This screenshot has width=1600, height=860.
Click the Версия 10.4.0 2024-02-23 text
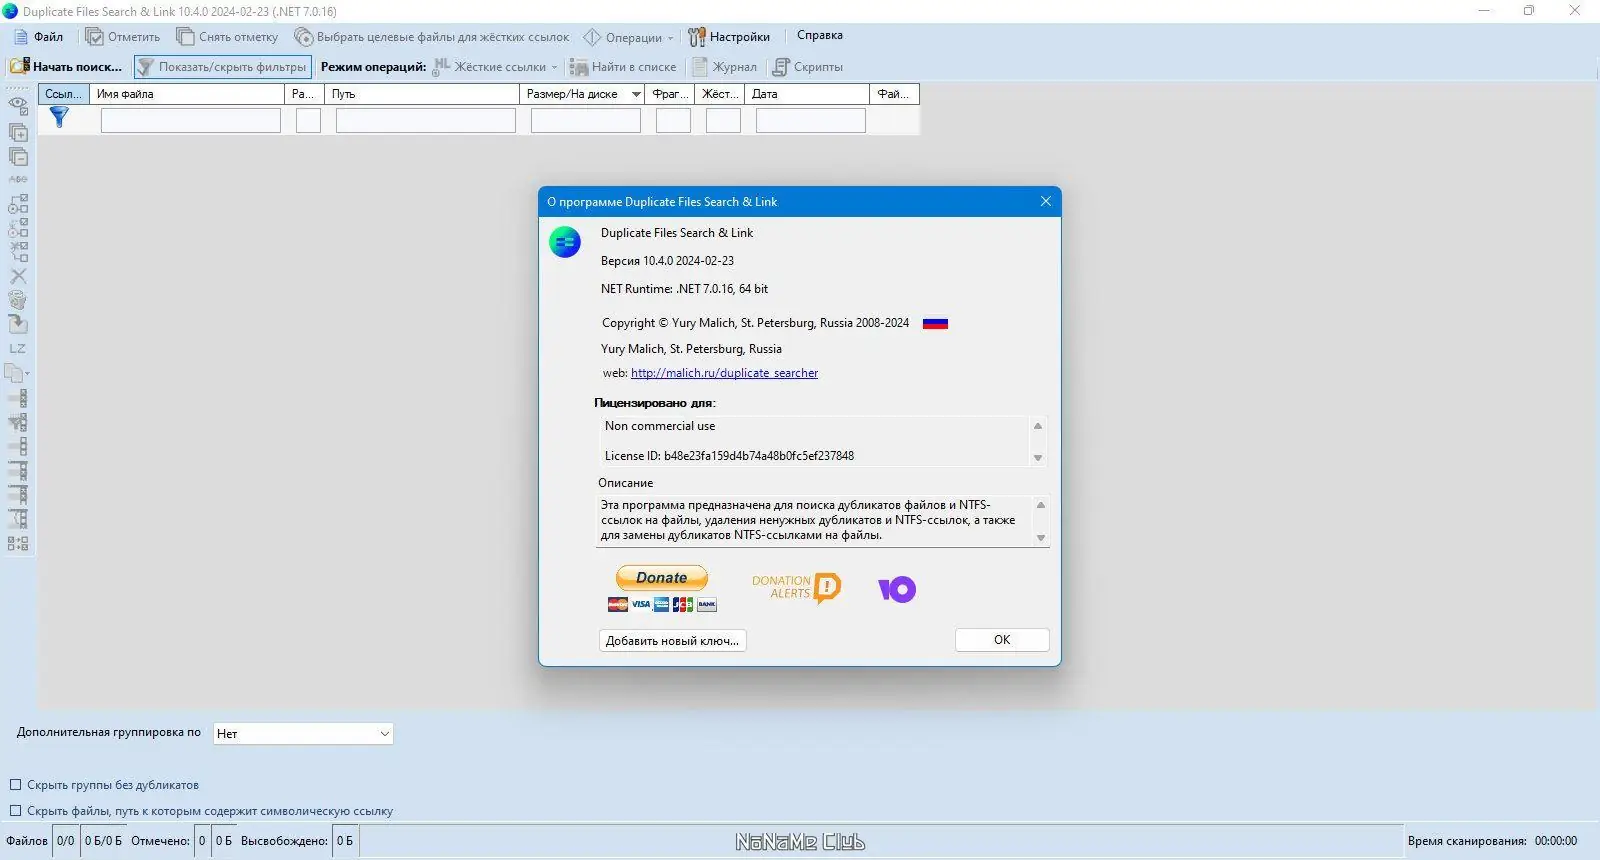coord(667,261)
